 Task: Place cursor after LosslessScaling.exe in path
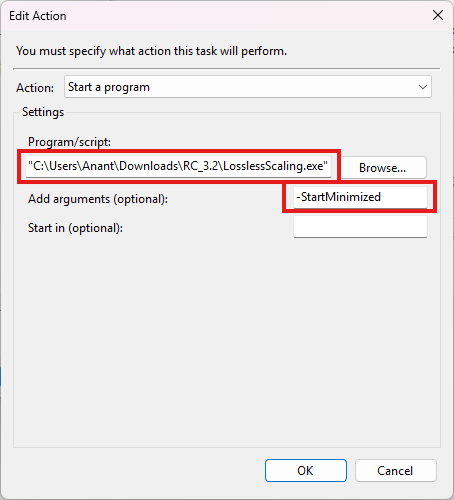tap(326, 166)
